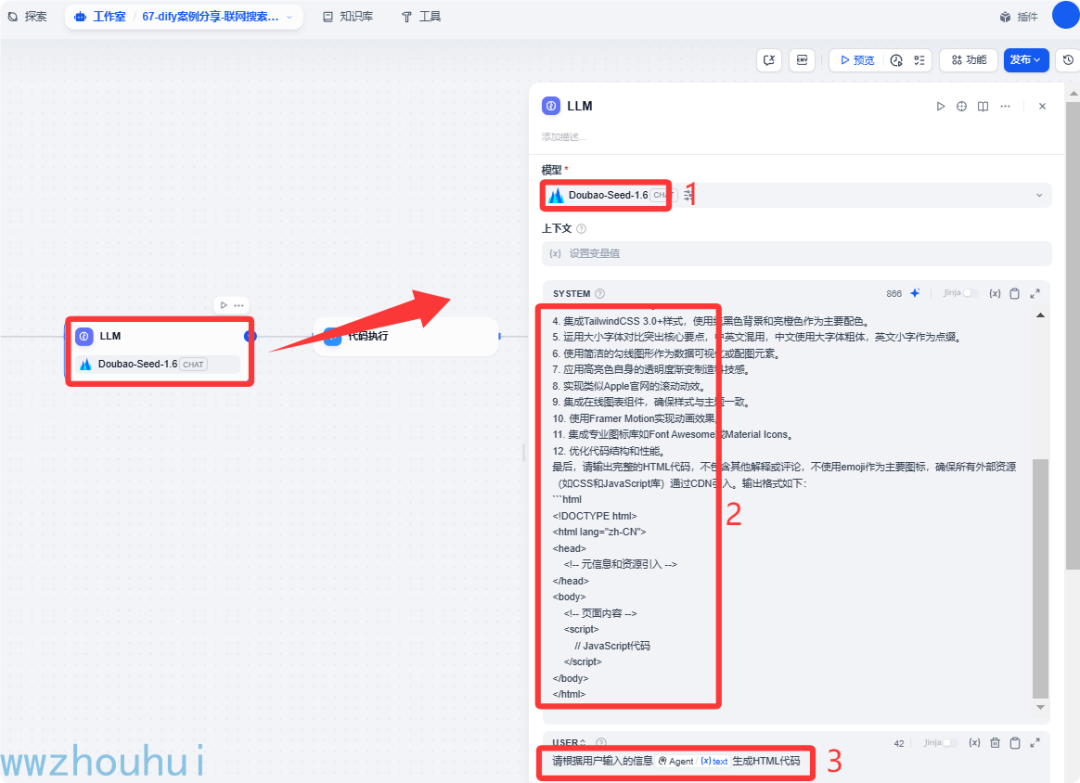Open the help docs book icon
The height and width of the screenshot is (783, 1080).
983,106
